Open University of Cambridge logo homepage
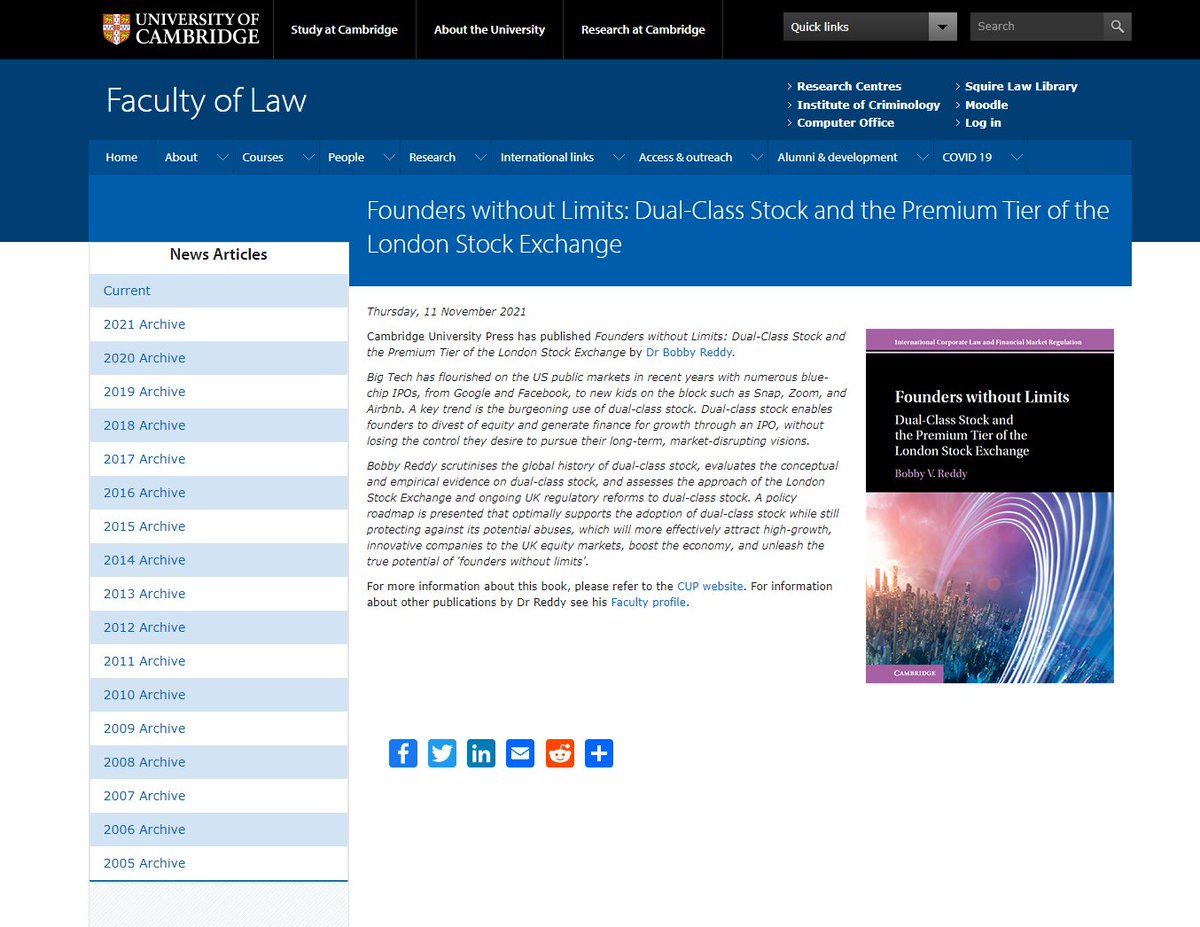This screenshot has height=927, width=1200. click(181, 29)
